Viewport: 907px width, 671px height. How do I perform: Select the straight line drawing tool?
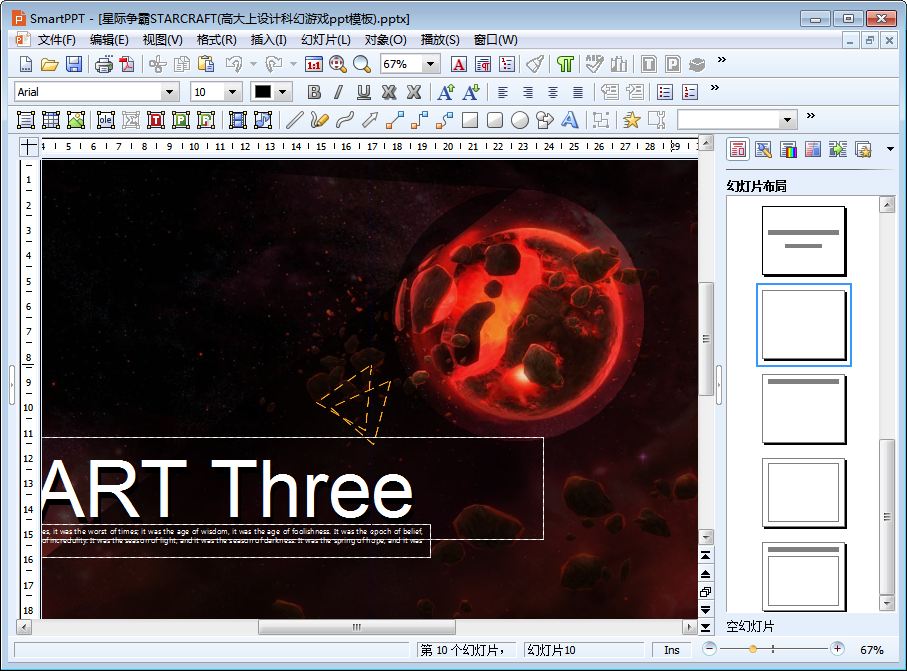pyautogui.click(x=294, y=120)
